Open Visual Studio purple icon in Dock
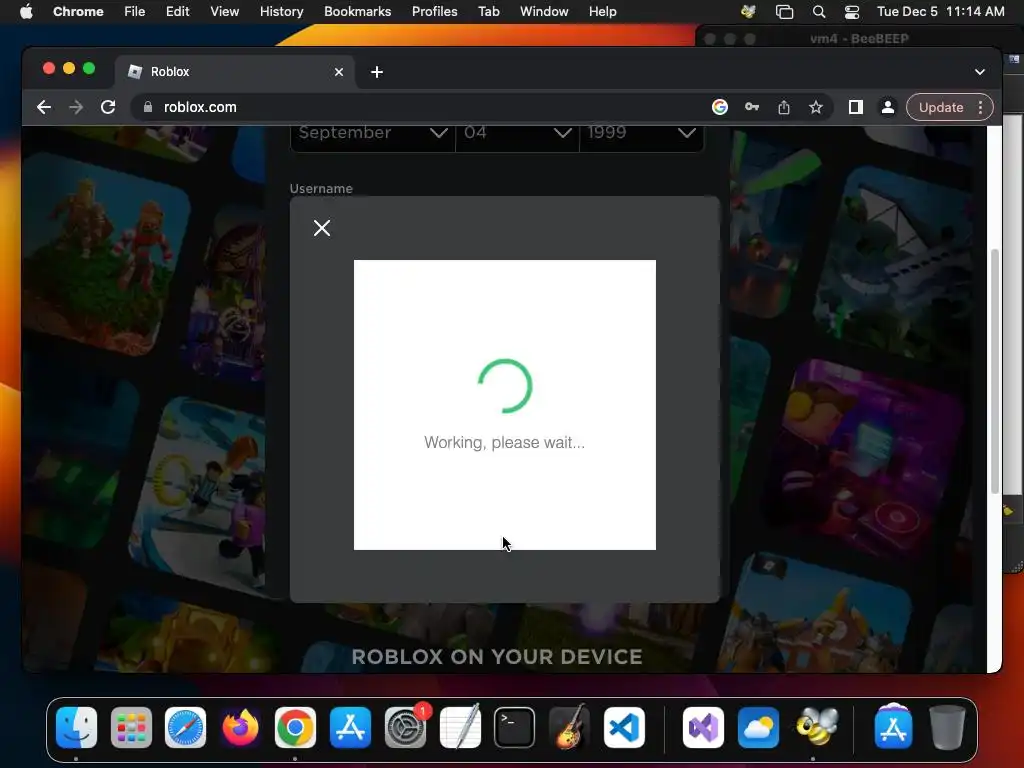The width and height of the screenshot is (1024, 768). pos(703,727)
